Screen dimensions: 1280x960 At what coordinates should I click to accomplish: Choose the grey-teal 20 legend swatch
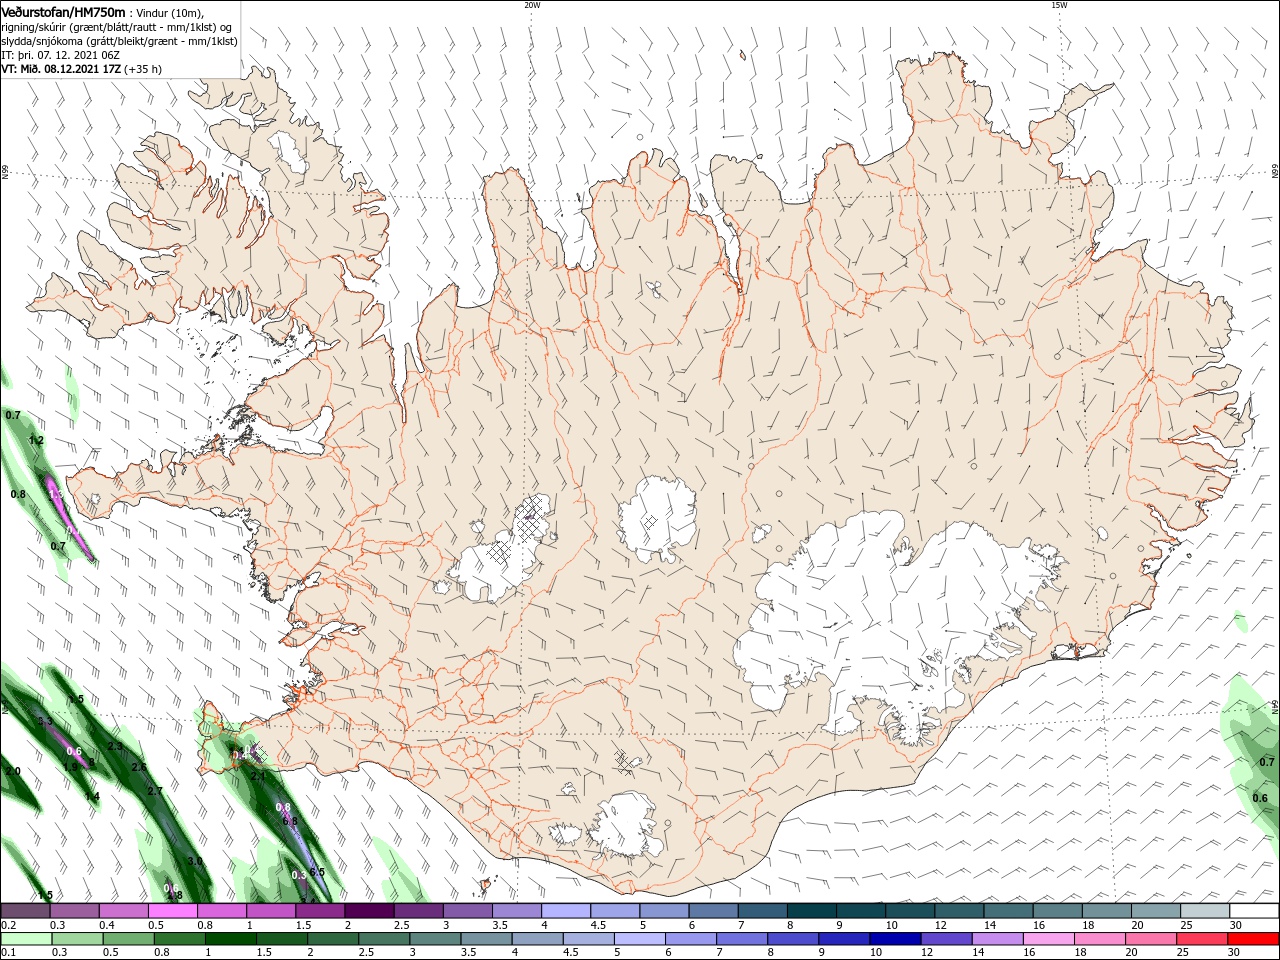(x=1156, y=911)
